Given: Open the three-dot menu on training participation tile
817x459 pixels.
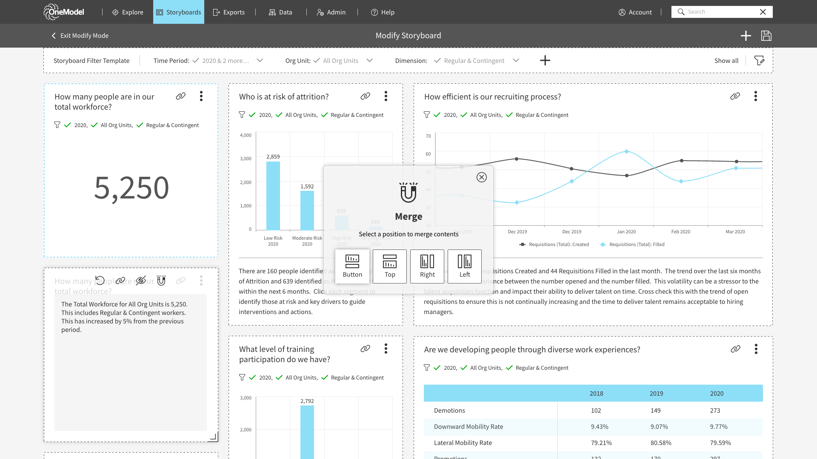Looking at the screenshot, I should pos(386,349).
